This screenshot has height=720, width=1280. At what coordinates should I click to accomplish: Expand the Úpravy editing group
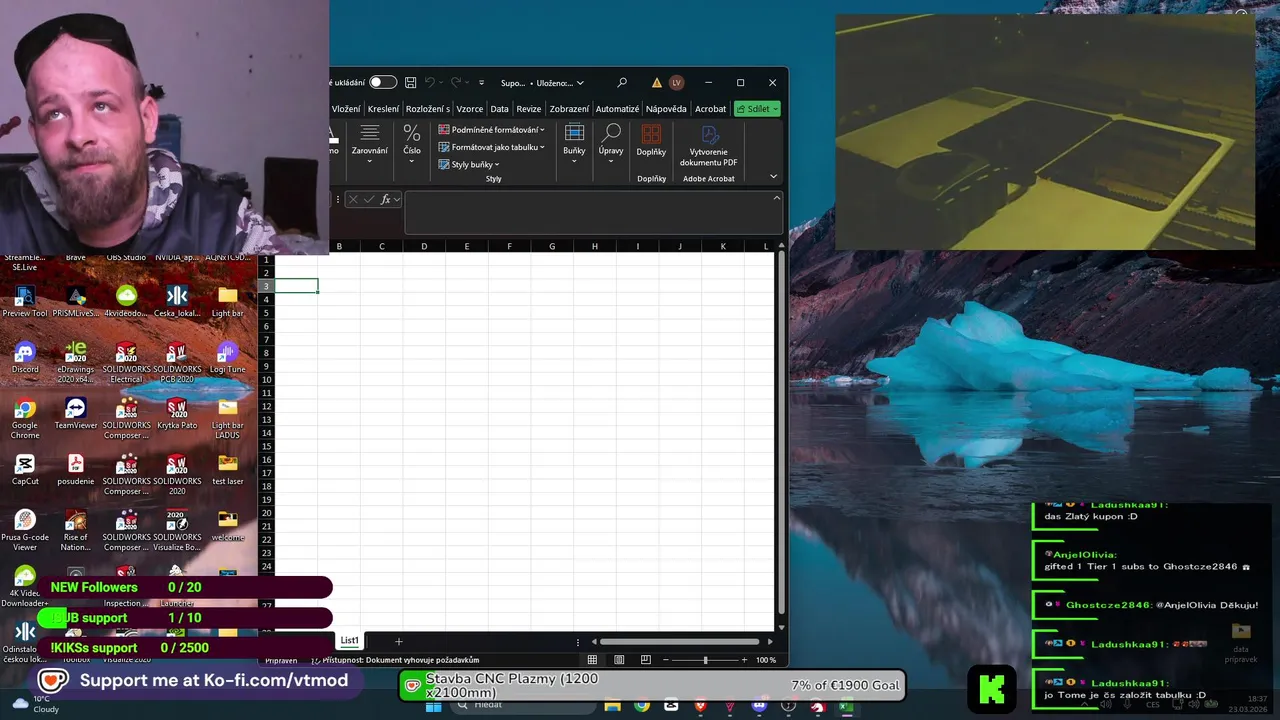pyautogui.click(x=611, y=142)
